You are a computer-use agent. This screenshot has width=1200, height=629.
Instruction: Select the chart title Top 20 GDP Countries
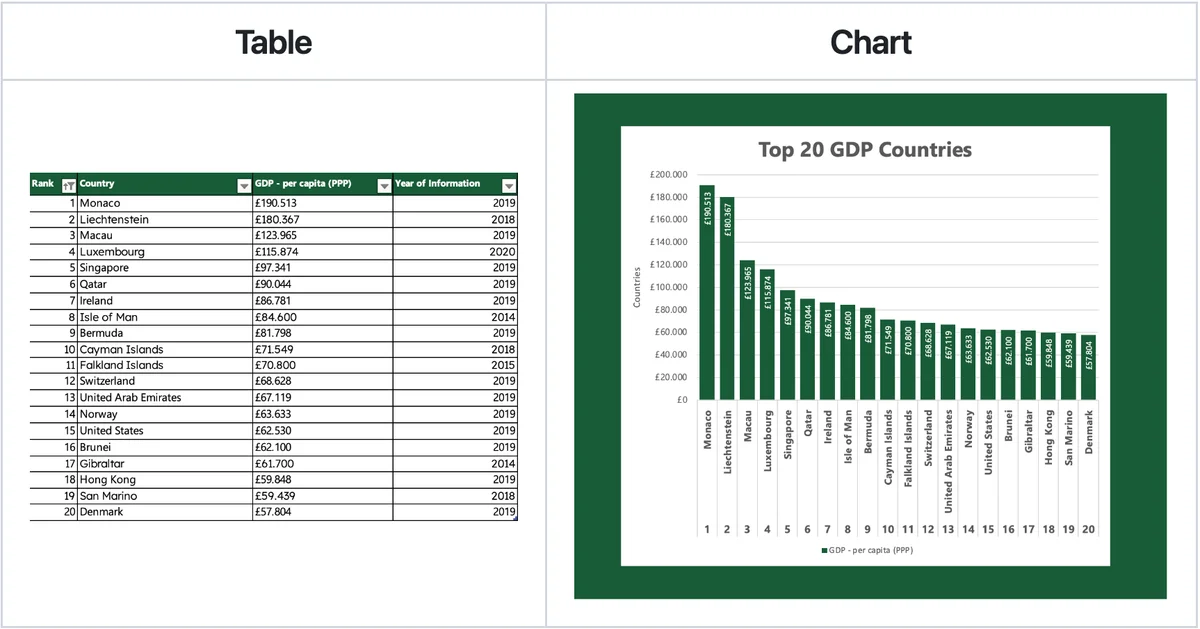pyautogui.click(x=866, y=150)
